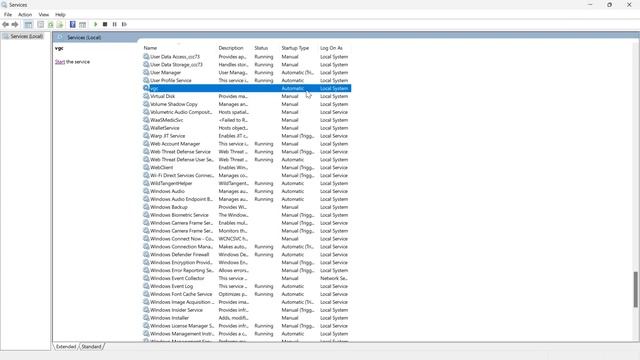Select the Windows Insider Service row
Viewport: 640px width, 360px height.
(247, 310)
